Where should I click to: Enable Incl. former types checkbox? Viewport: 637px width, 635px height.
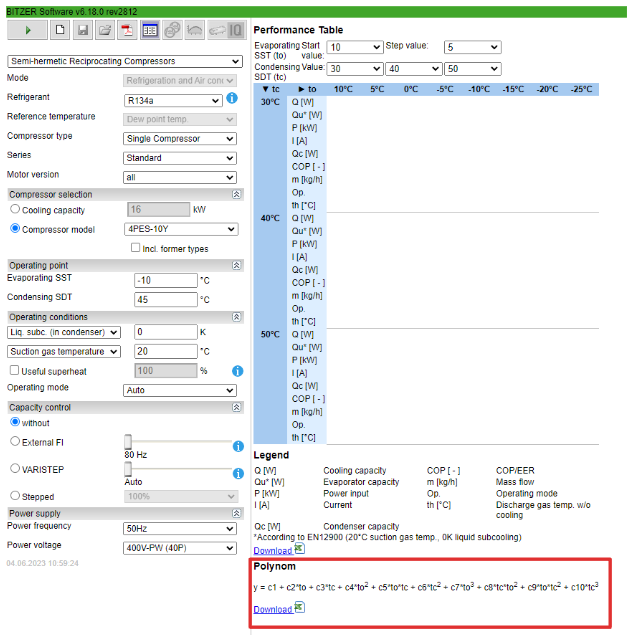click(135, 247)
